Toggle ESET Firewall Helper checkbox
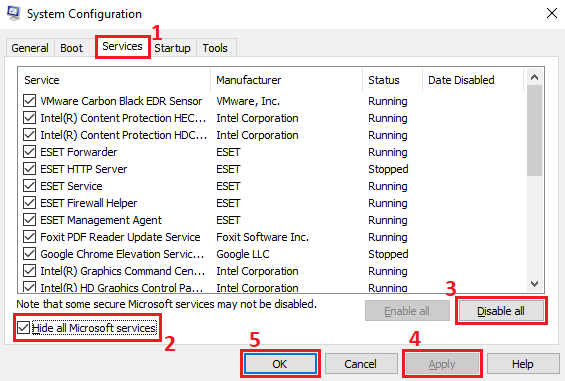565x381 pixels. pyautogui.click(x=29, y=203)
